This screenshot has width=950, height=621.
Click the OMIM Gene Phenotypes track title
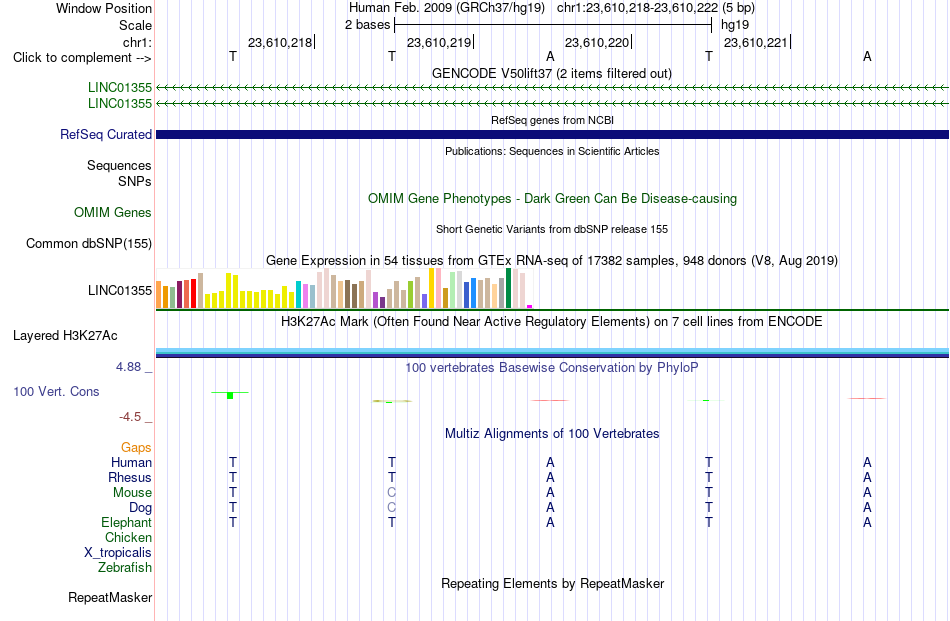[552, 199]
